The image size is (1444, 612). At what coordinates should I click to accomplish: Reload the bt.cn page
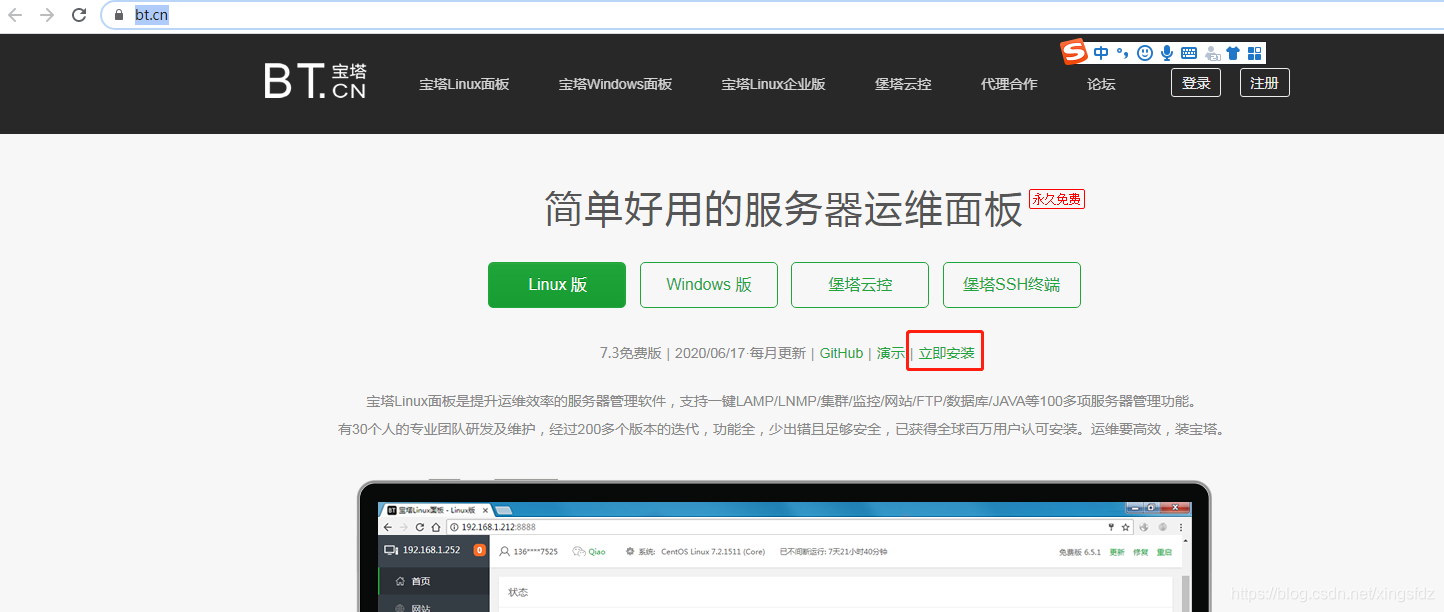[79, 15]
